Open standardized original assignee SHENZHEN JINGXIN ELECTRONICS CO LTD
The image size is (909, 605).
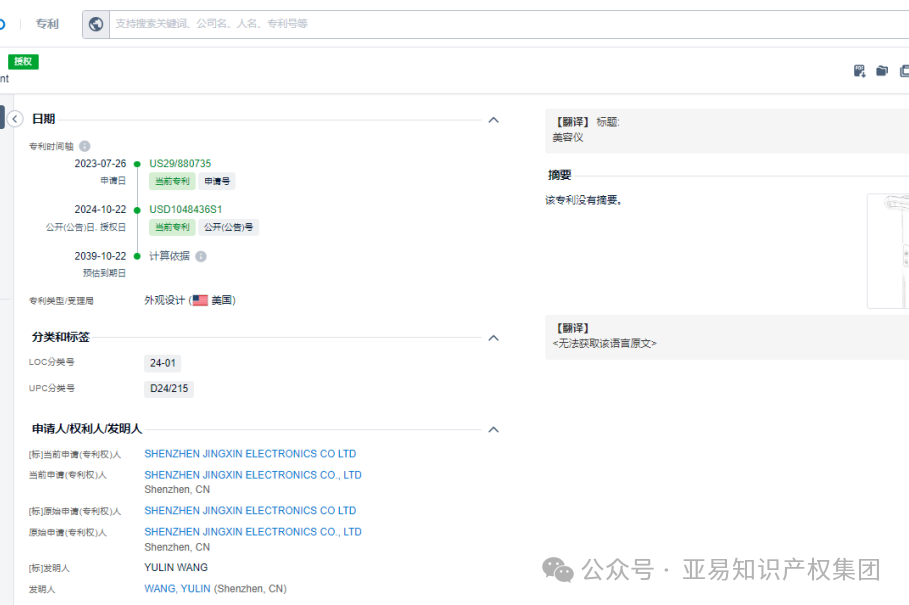tap(250, 511)
